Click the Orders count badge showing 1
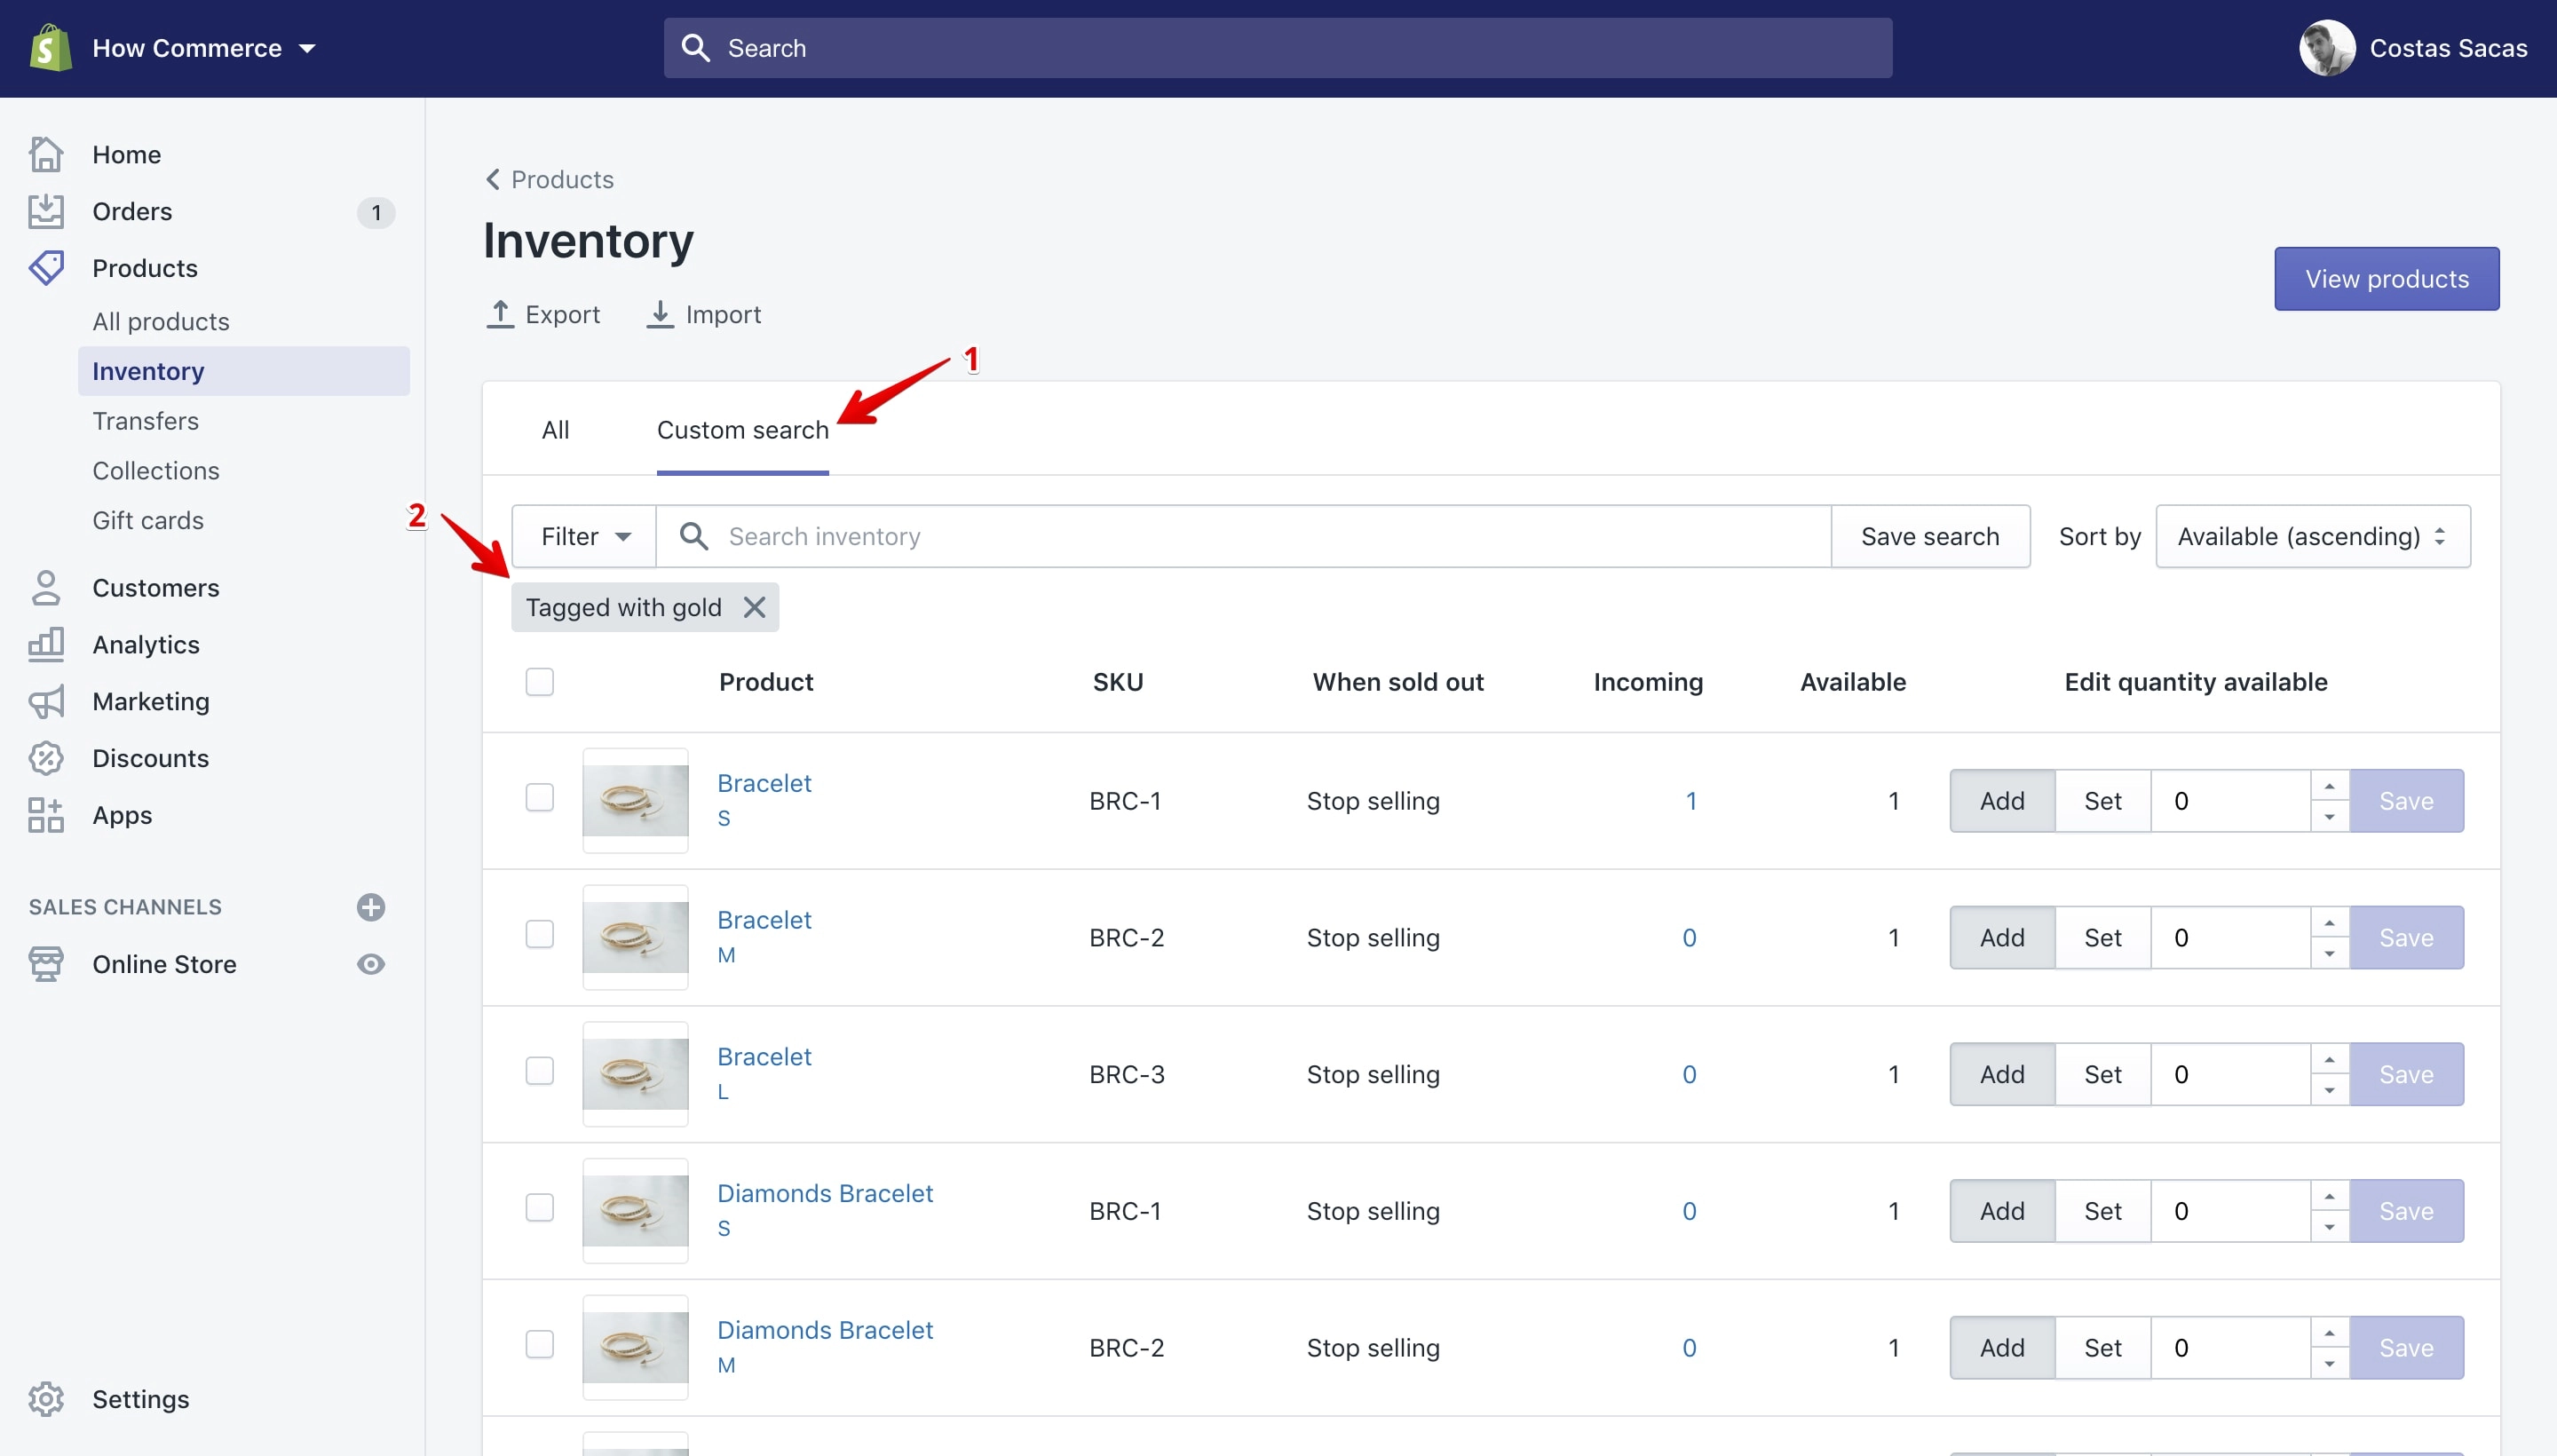Image resolution: width=2557 pixels, height=1456 pixels. [x=376, y=212]
